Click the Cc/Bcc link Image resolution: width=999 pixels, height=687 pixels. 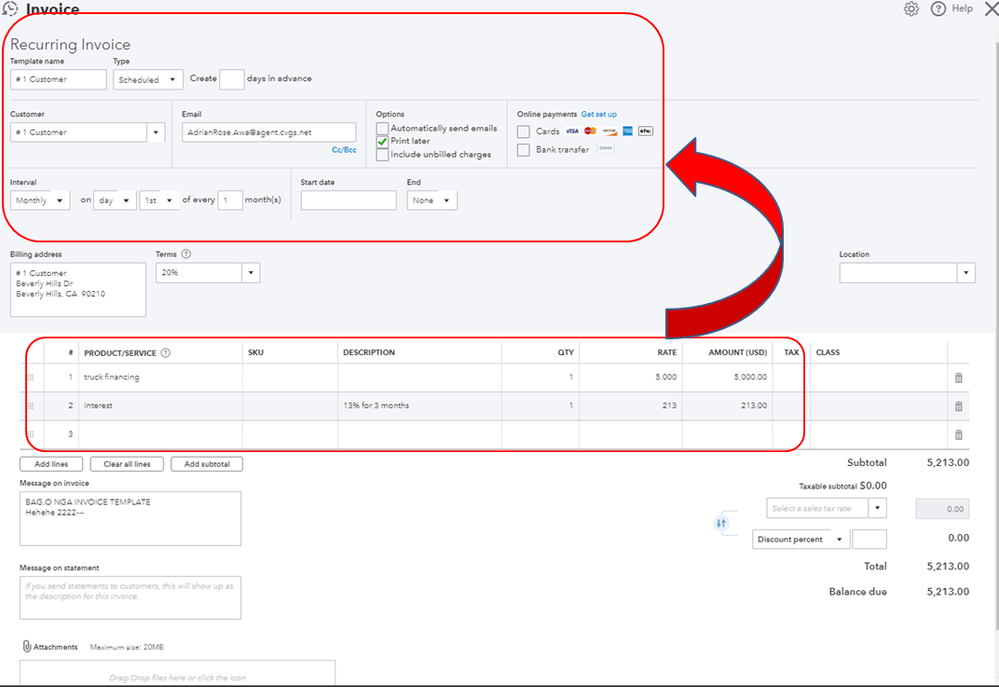(344, 150)
